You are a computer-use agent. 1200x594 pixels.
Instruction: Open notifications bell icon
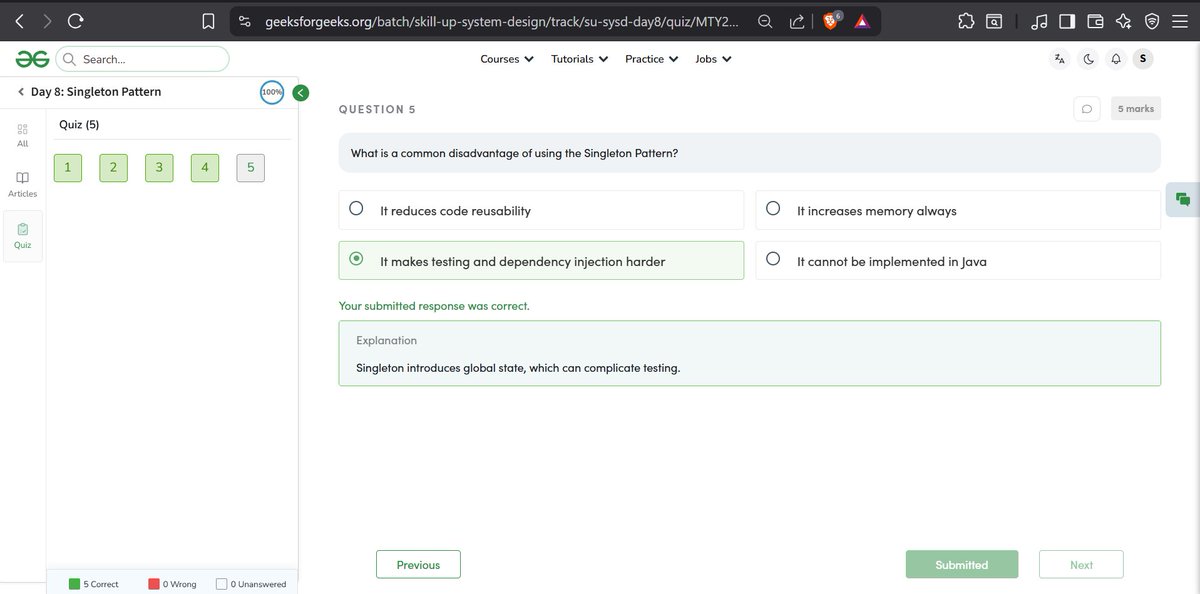pos(1116,59)
